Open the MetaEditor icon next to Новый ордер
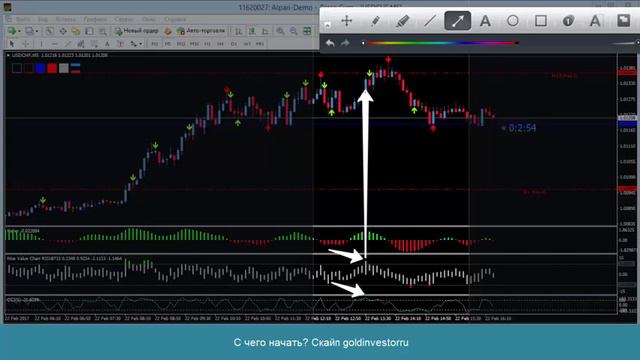This screenshot has height=360, width=640. 168,31
